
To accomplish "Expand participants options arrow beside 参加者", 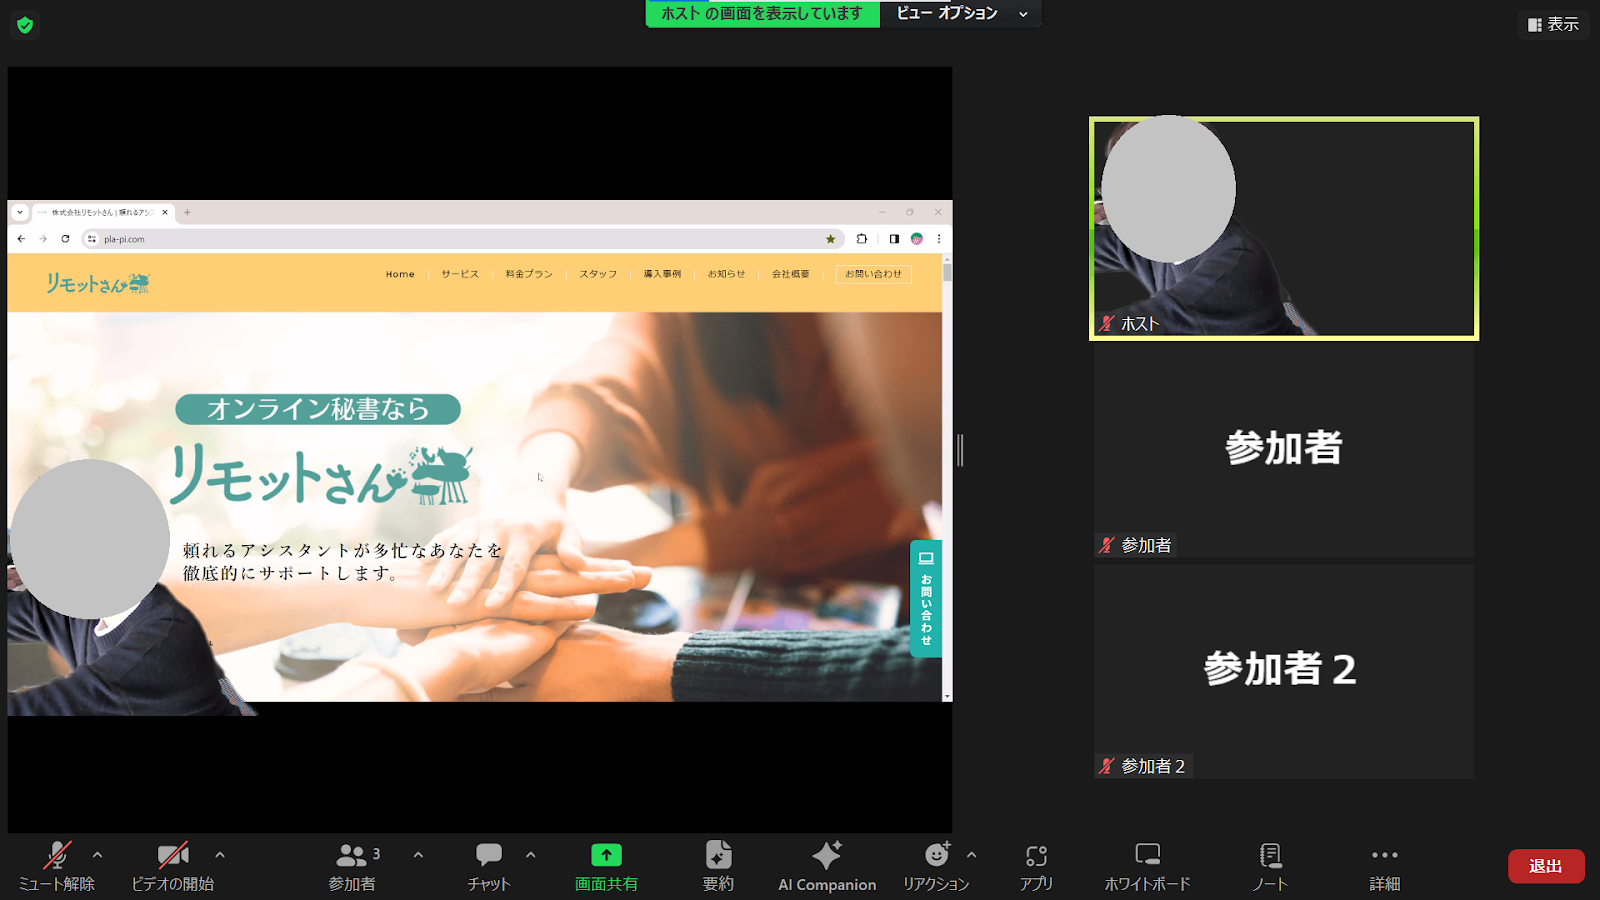I will click(x=418, y=855).
